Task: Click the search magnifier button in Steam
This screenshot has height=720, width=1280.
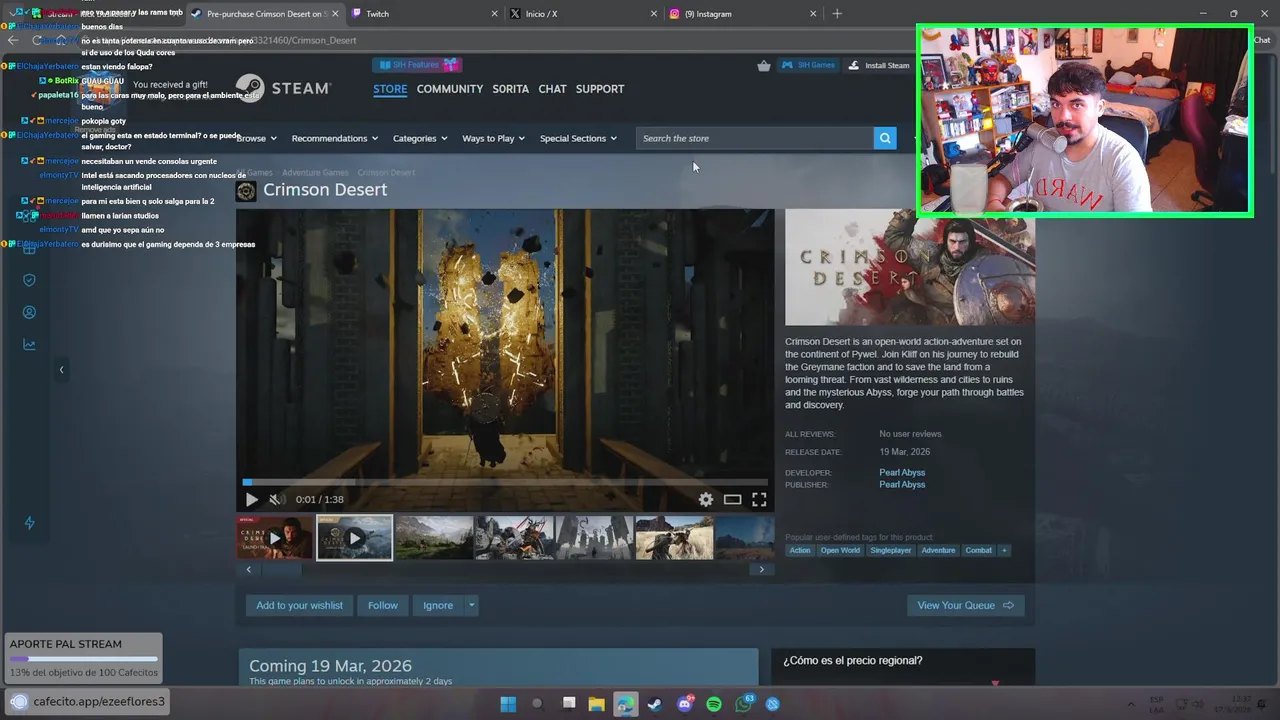Action: click(885, 138)
